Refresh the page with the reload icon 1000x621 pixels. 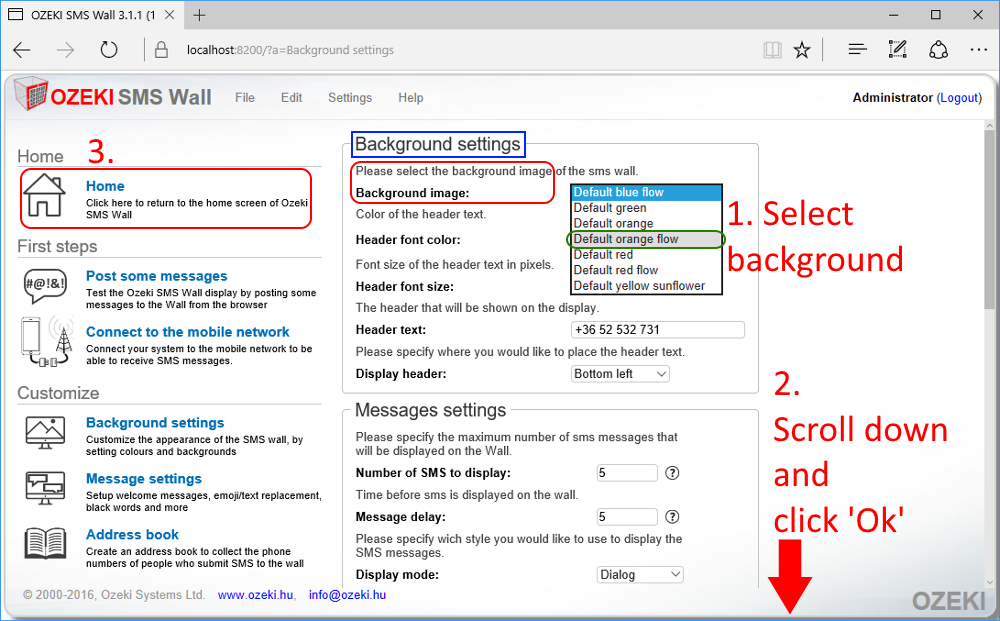click(109, 49)
